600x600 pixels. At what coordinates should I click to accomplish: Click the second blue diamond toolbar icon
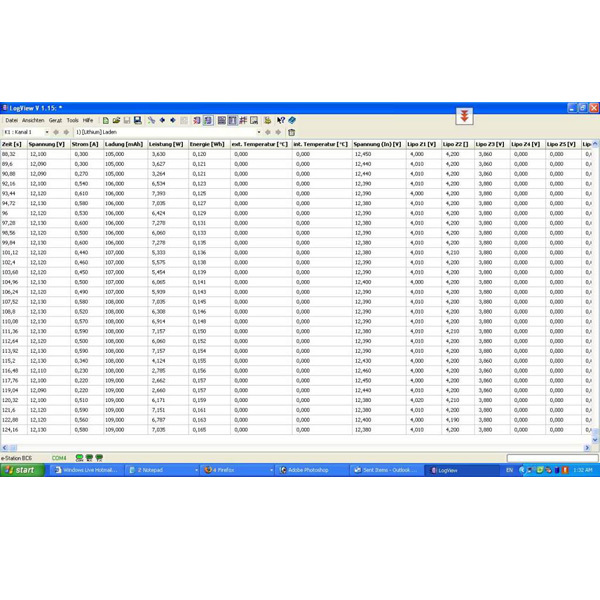(x=173, y=121)
